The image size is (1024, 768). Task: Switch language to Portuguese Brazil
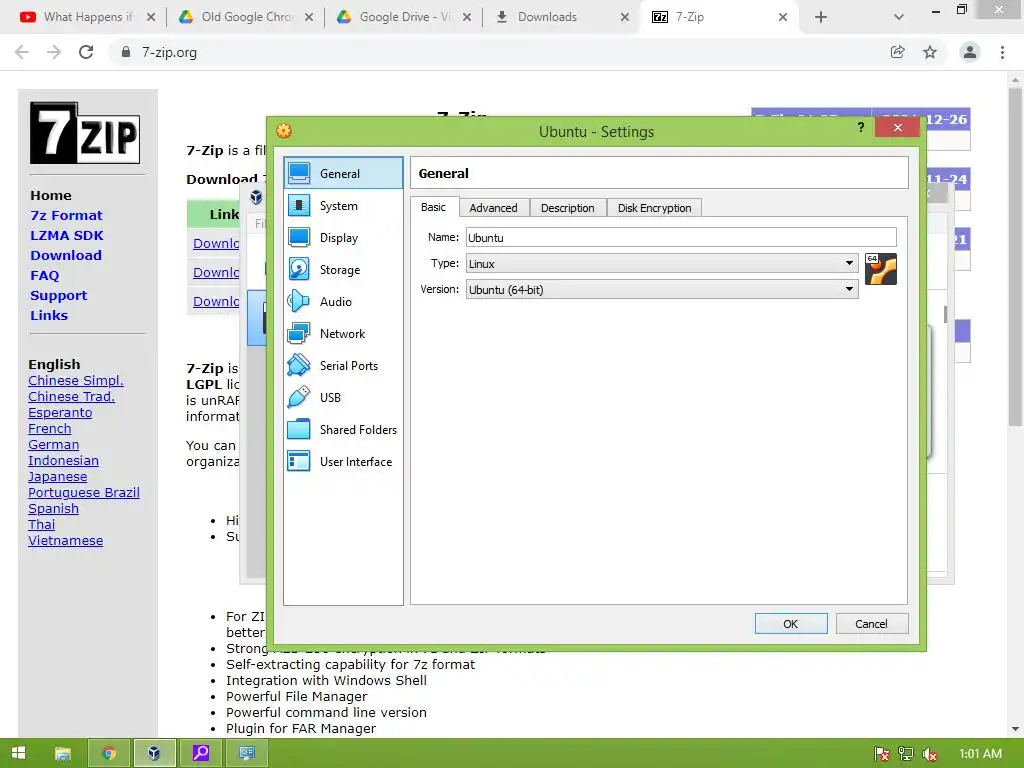[x=84, y=492]
